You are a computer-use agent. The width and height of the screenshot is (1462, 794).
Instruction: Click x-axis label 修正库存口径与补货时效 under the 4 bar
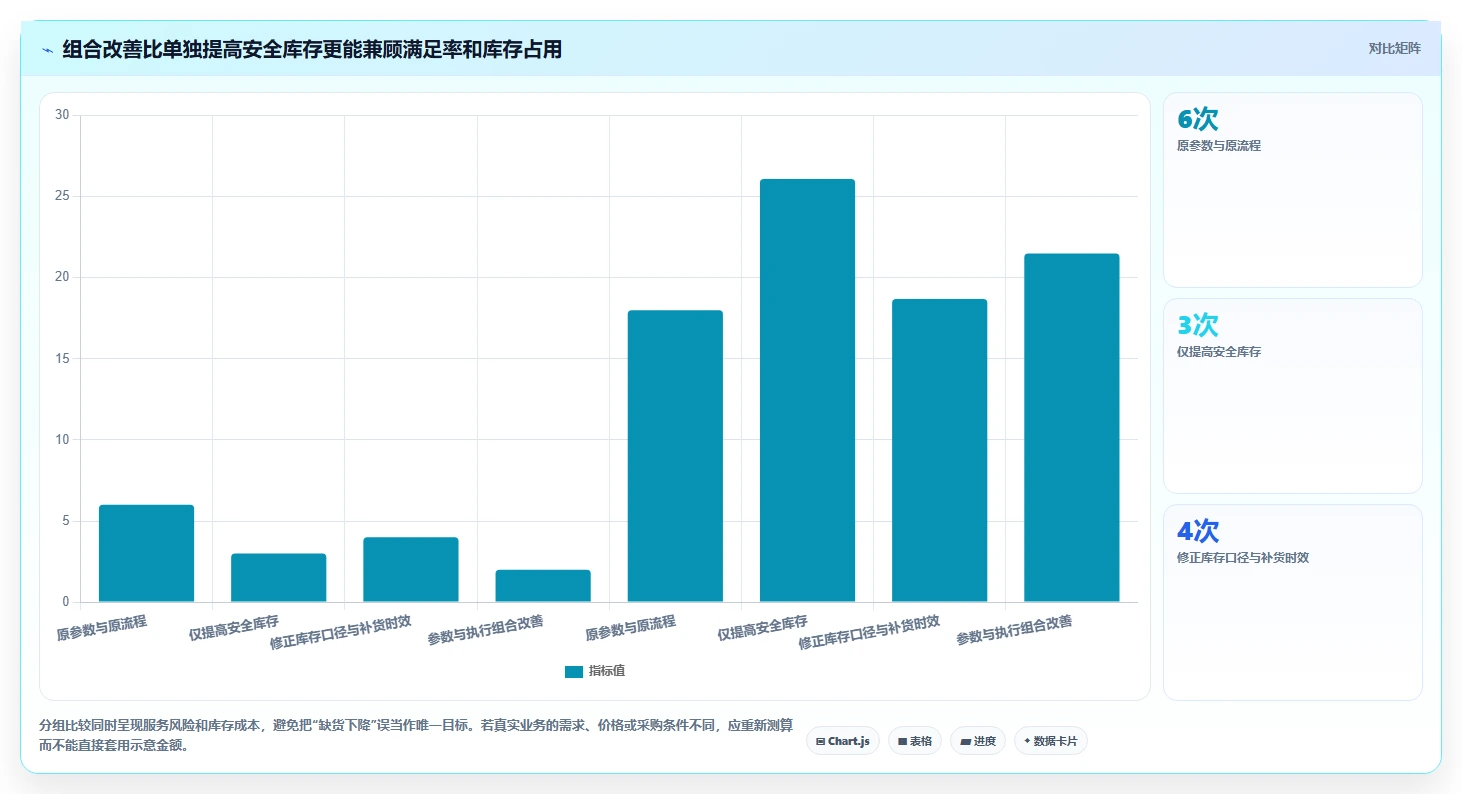click(x=341, y=633)
